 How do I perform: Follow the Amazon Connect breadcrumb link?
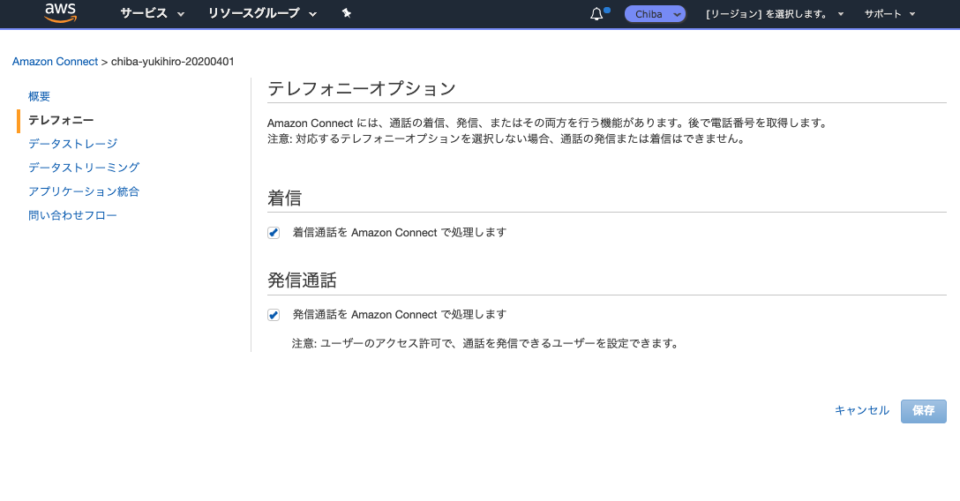[55, 61]
